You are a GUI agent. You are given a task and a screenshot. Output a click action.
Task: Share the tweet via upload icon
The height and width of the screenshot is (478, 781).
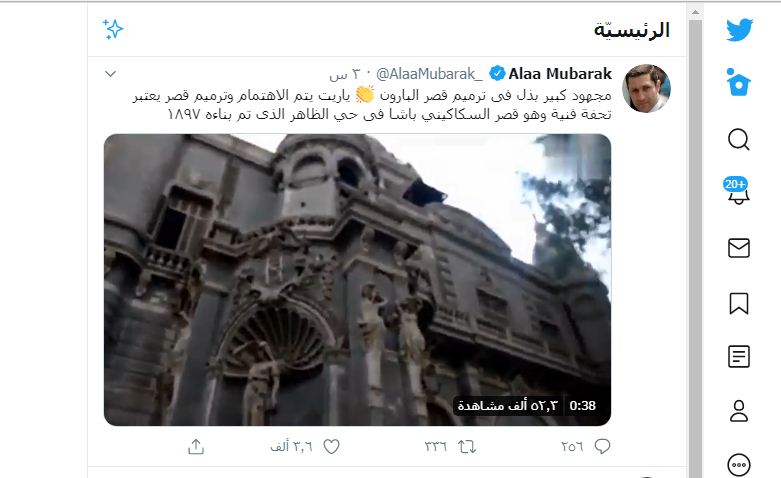coord(196,447)
